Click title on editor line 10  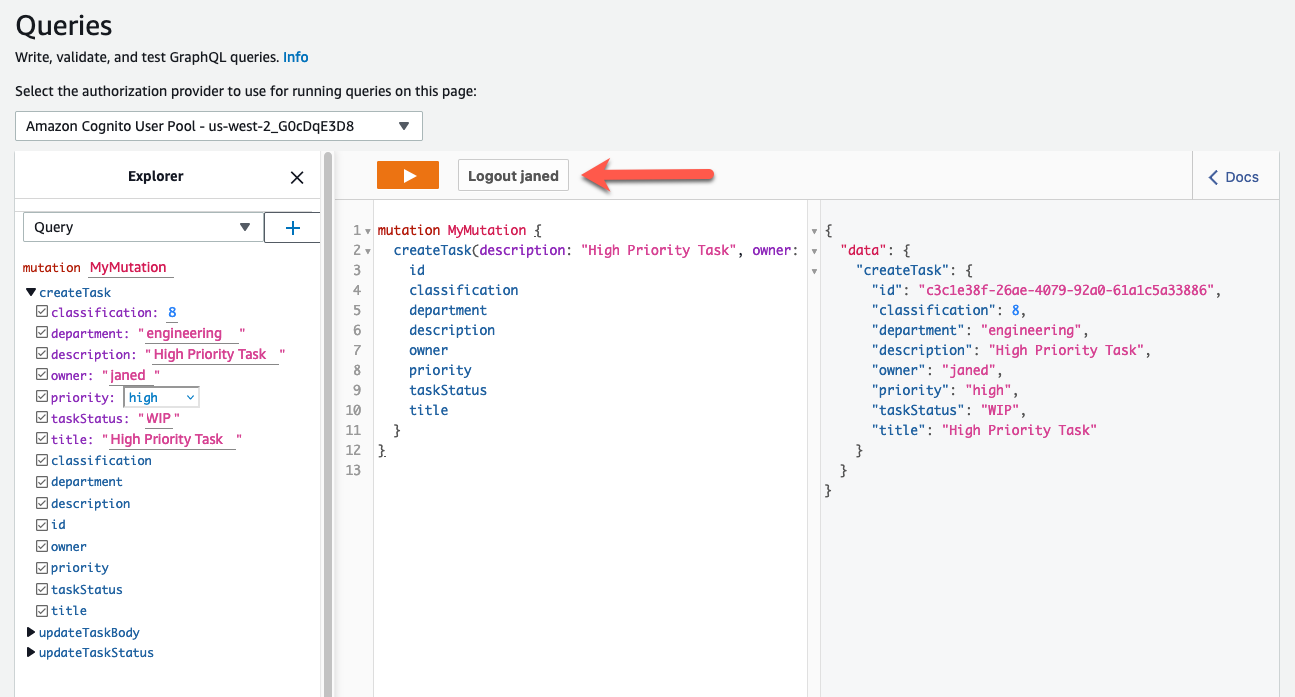pyautogui.click(x=429, y=411)
